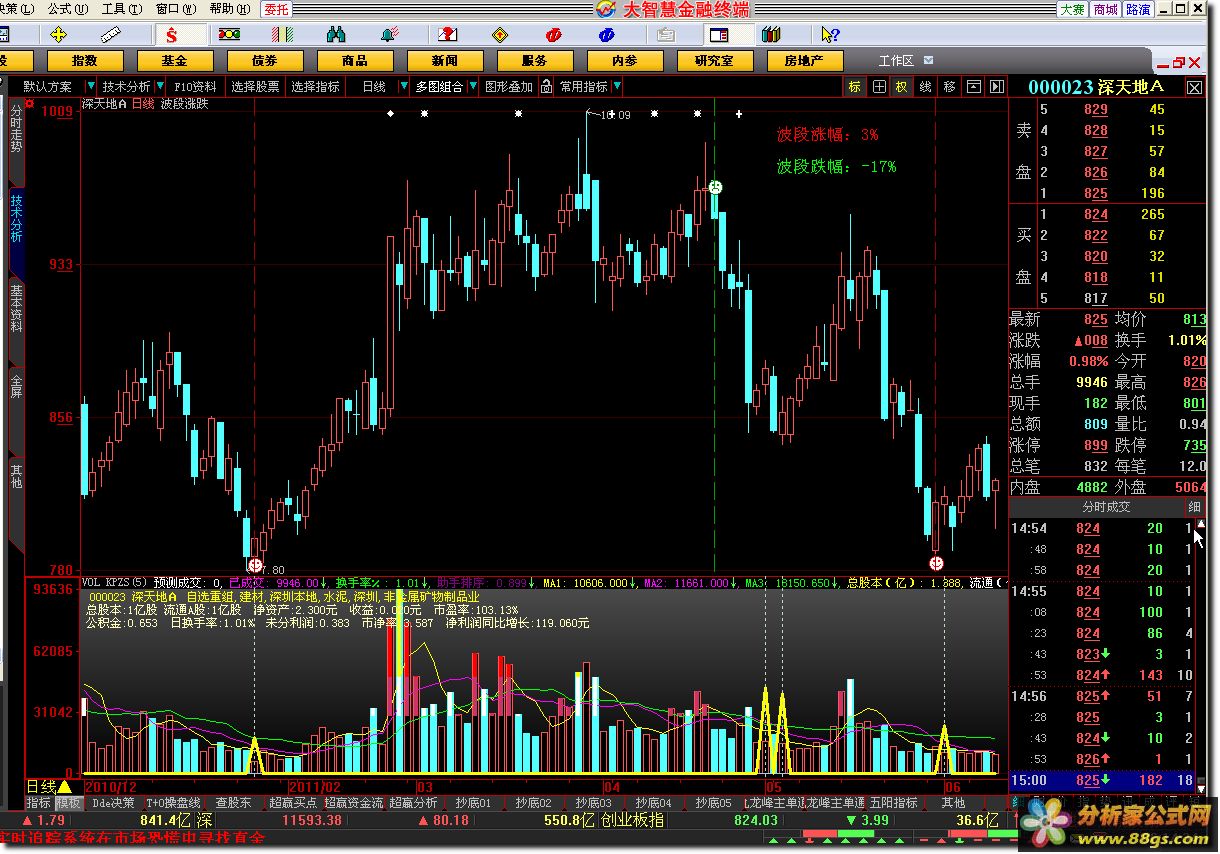
Task: Click the 创业板指 index label in status bar
Action: click(x=632, y=820)
